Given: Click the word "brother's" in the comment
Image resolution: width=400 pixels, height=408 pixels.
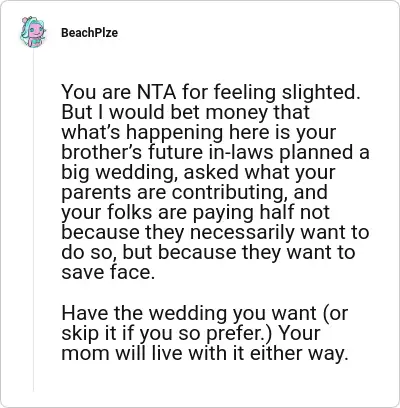Looking at the screenshot, I should pos(103,152).
